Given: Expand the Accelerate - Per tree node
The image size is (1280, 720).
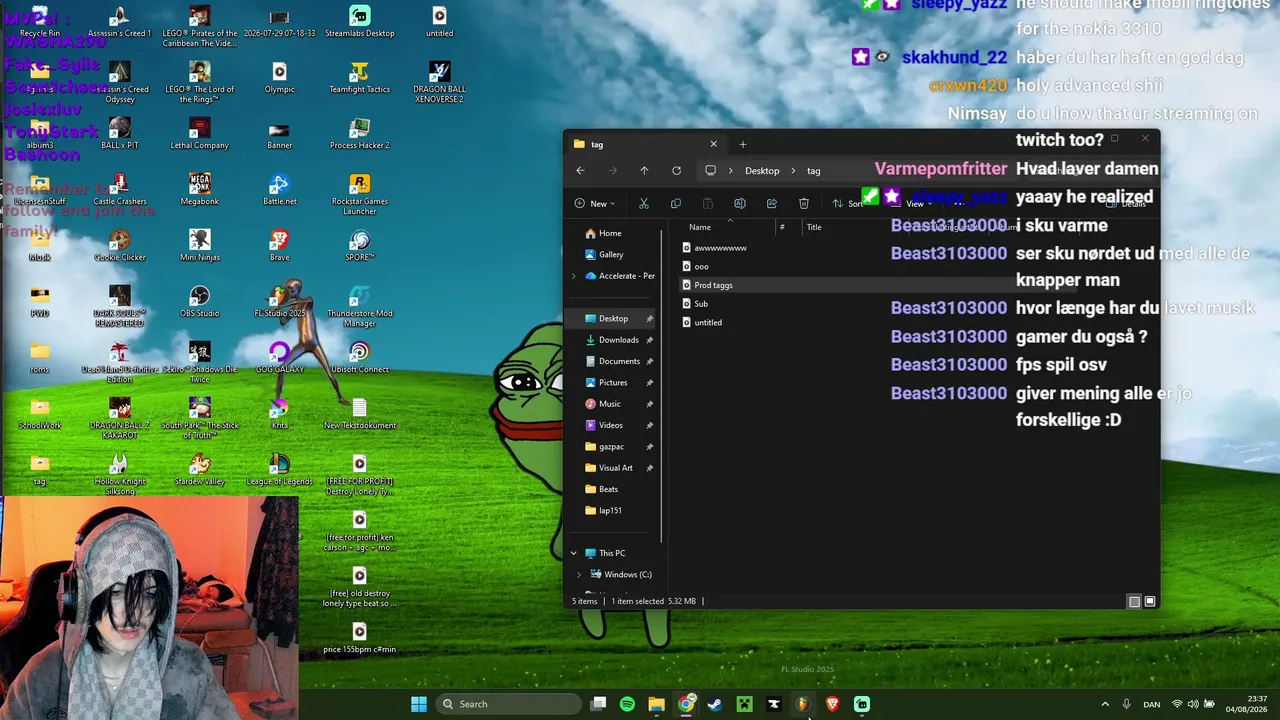Looking at the screenshot, I should pos(574,276).
